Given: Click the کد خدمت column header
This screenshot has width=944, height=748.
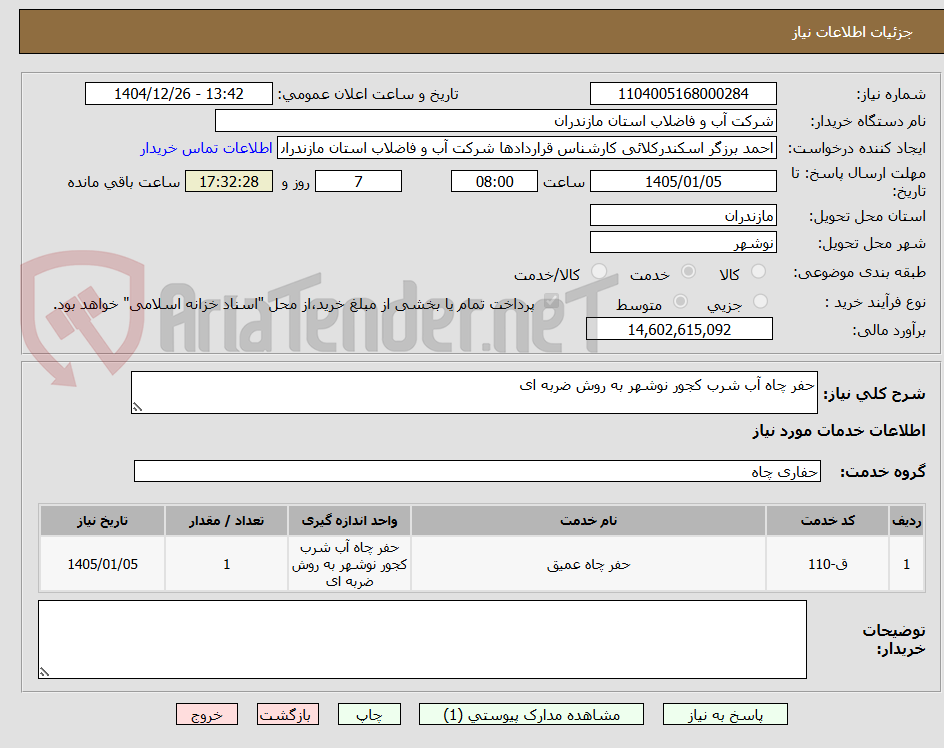Looking at the screenshot, I should pyautogui.click(x=828, y=521).
